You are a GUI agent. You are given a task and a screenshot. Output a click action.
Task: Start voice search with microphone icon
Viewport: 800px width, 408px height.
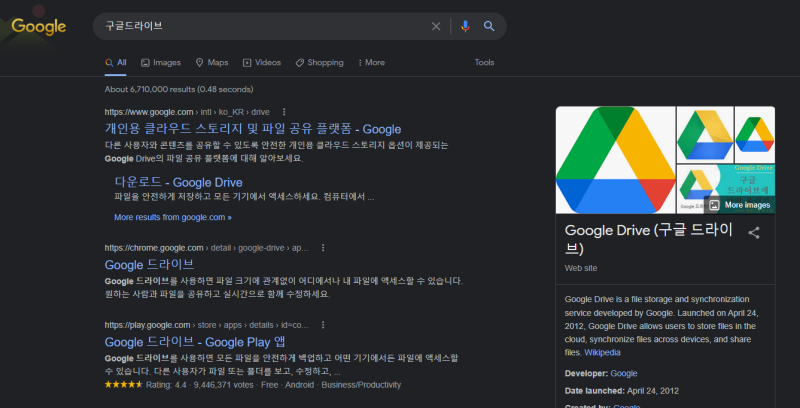[x=465, y=26]
